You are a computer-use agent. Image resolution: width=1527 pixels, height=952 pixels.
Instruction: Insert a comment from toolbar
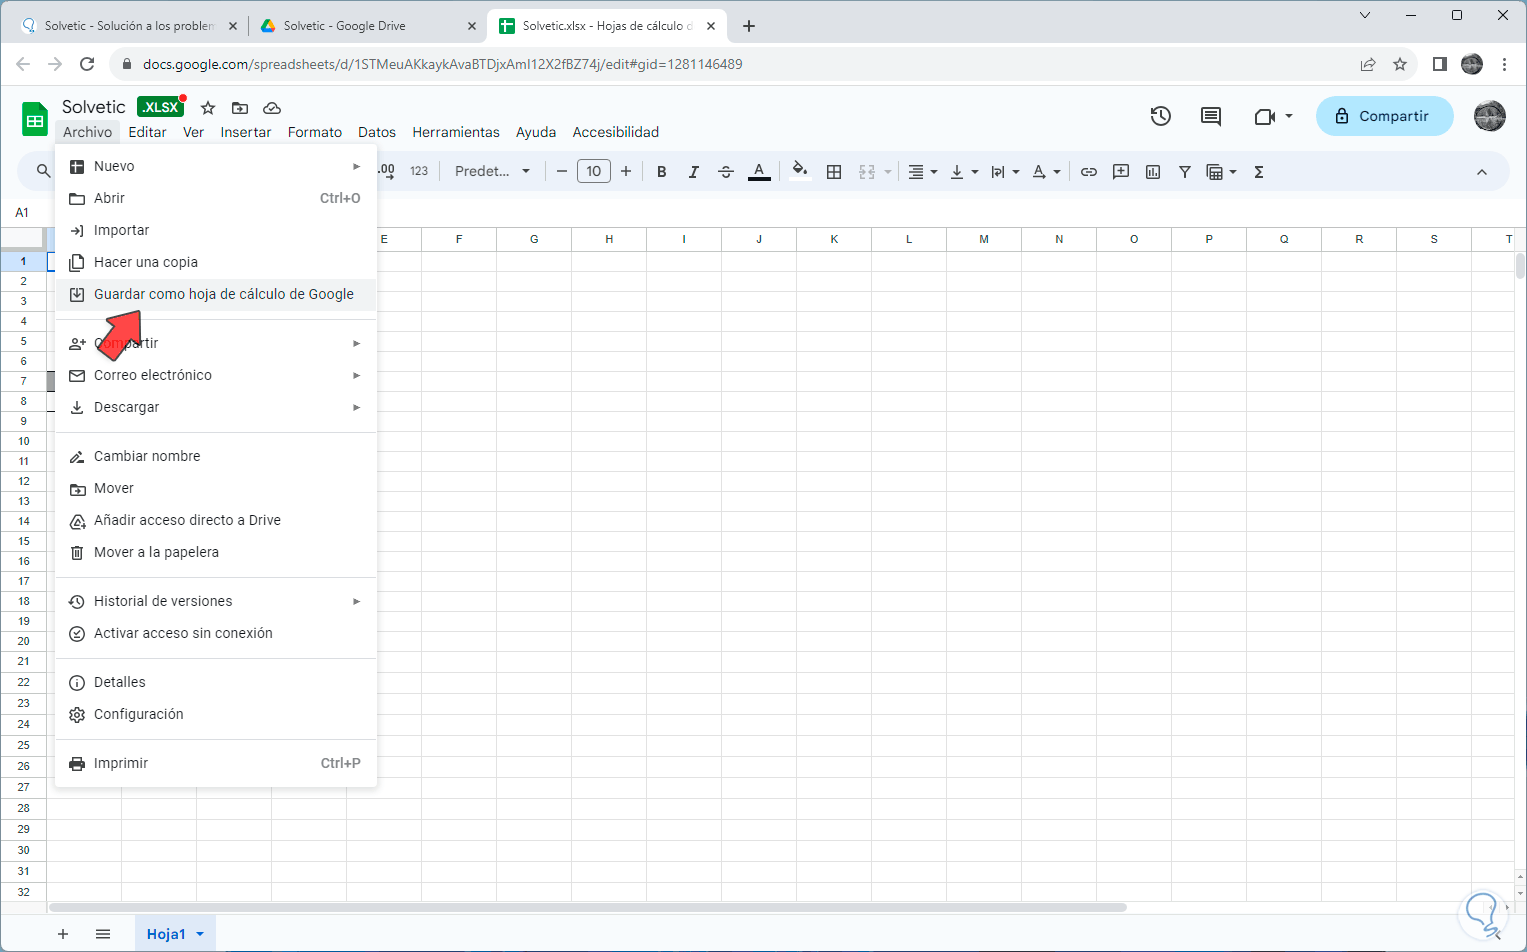[1121, 172]
